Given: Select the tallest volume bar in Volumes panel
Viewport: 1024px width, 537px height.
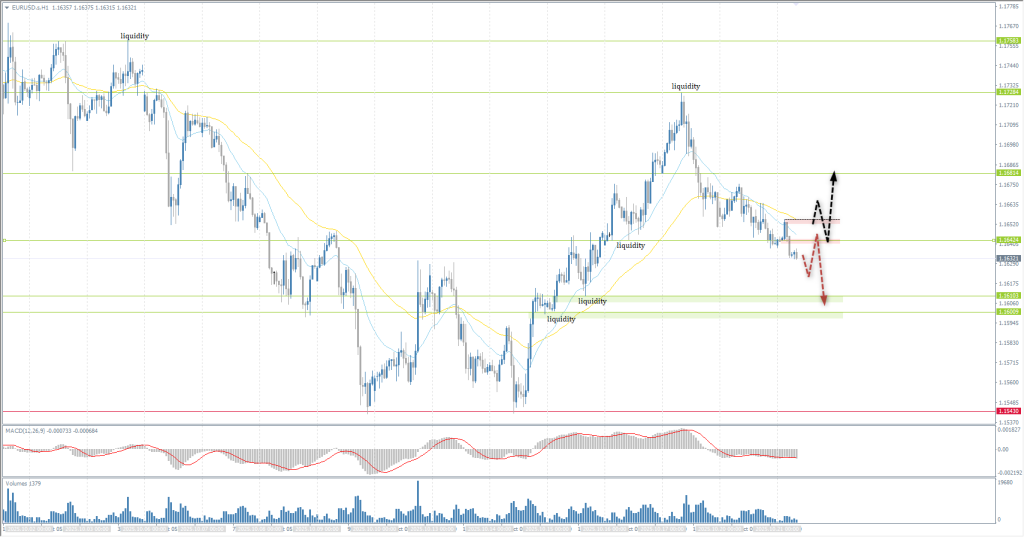Looking at the screenshot, I should [418, 500].
